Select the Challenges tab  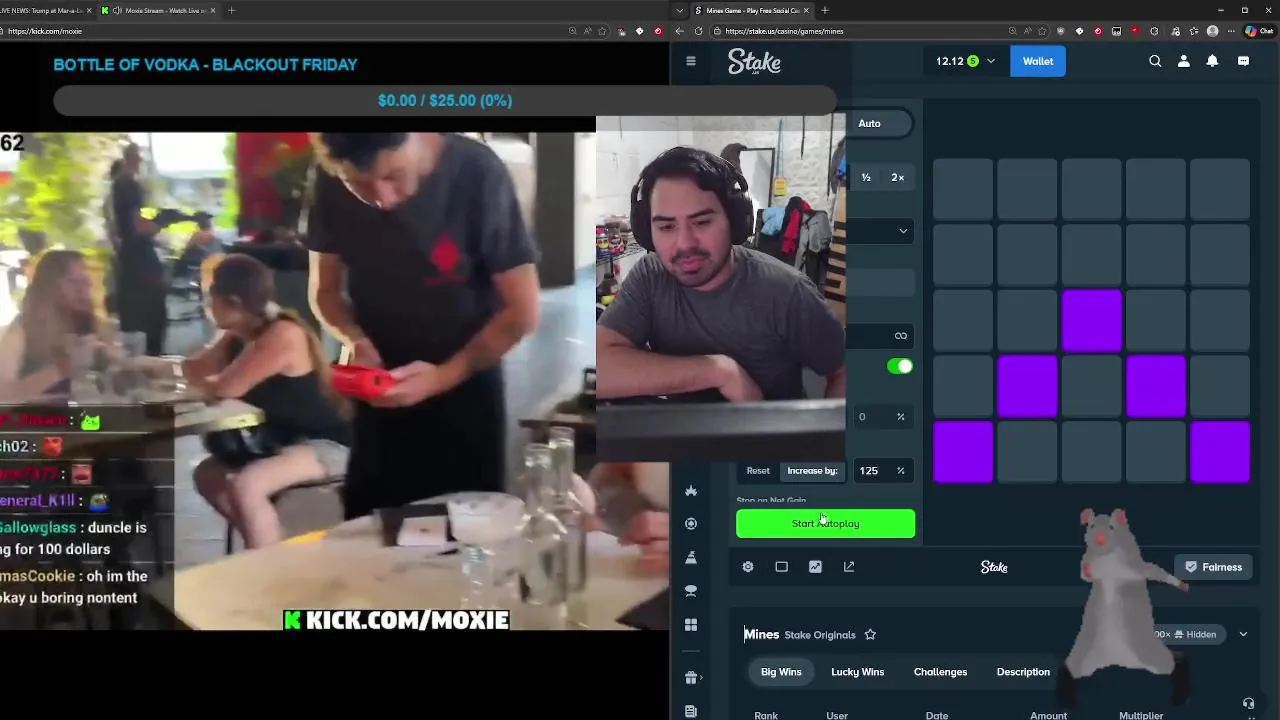(x=940, y=672)
